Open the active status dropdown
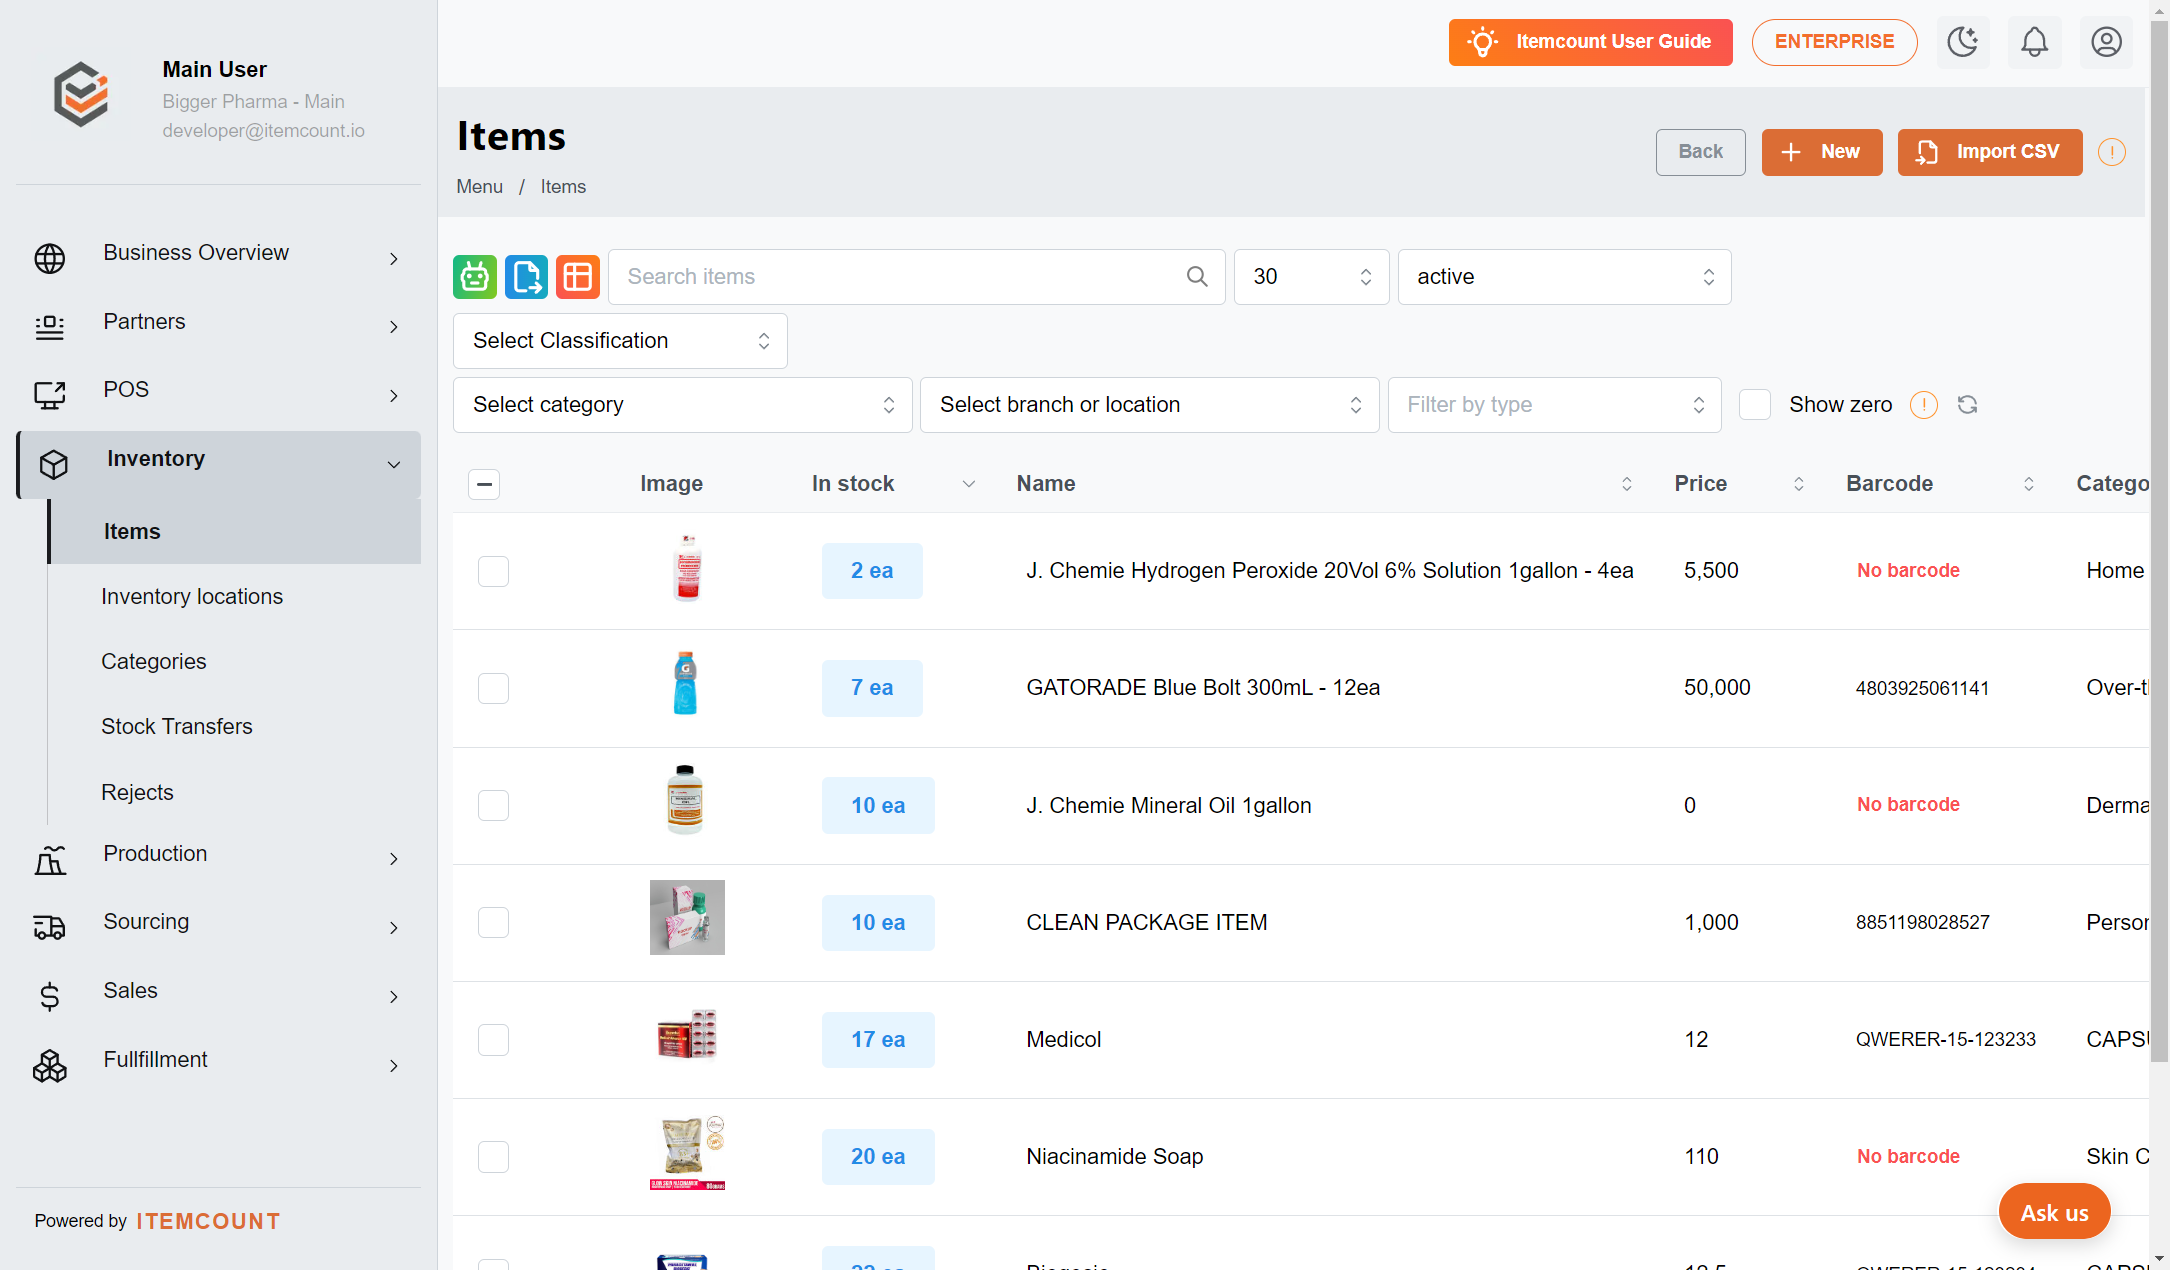The width and height of the screenshot is (2170, 1270). (x=1565, y=277)
